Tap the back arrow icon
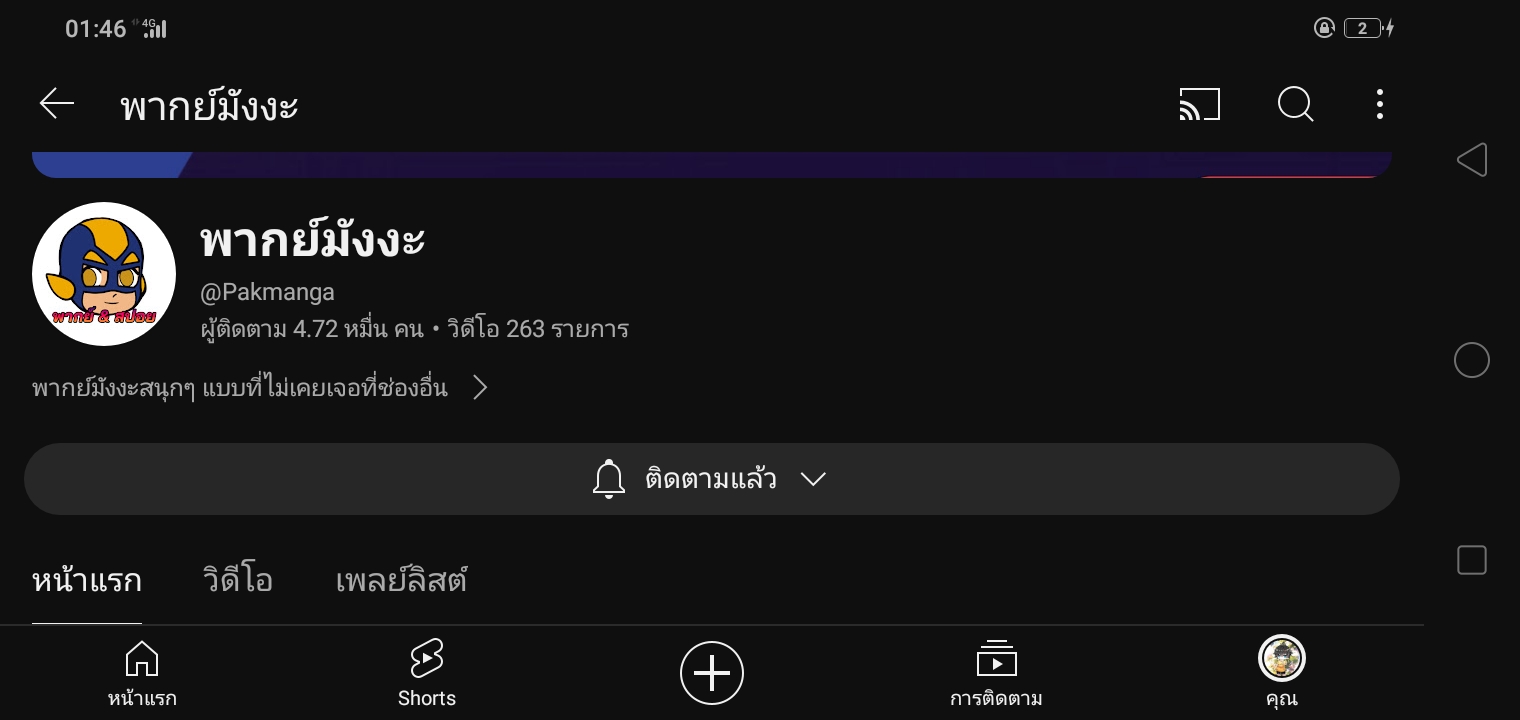Image resolution: width=1520 pixels, height=720 pixels. point(57,104)
